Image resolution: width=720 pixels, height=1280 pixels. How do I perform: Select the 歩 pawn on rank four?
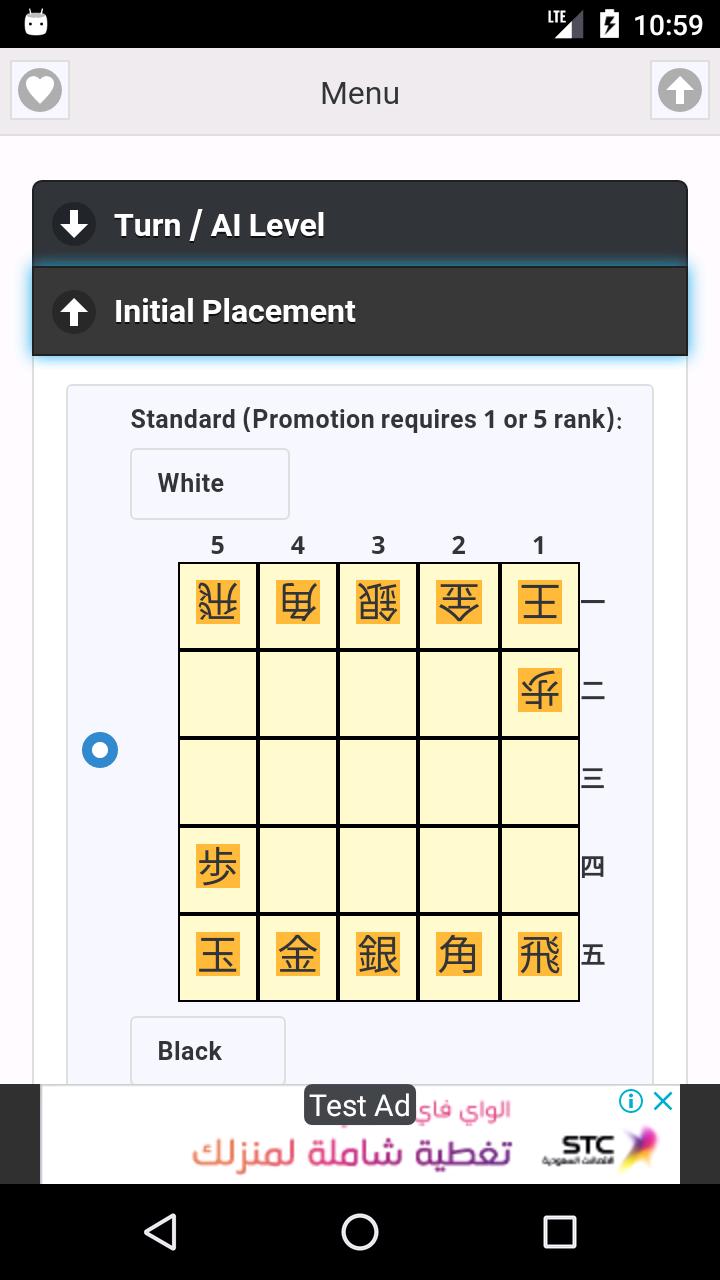coord(217,867)
